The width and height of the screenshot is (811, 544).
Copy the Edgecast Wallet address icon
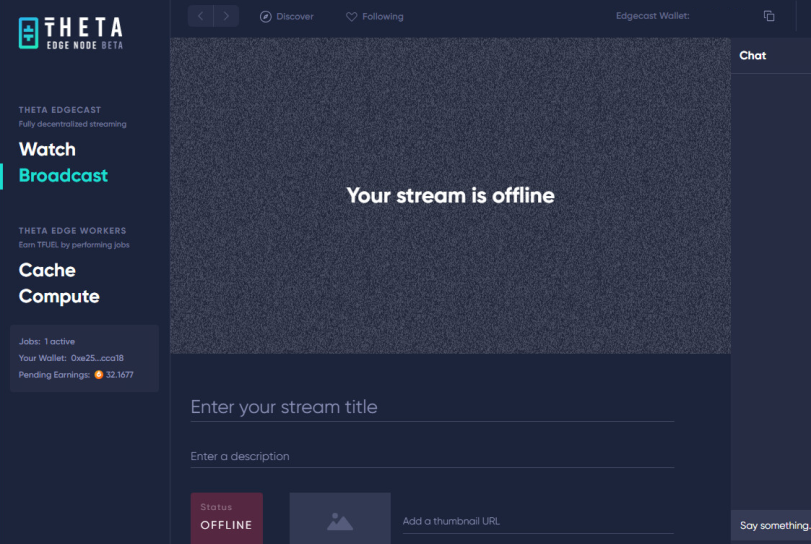(x=769, y=16)
